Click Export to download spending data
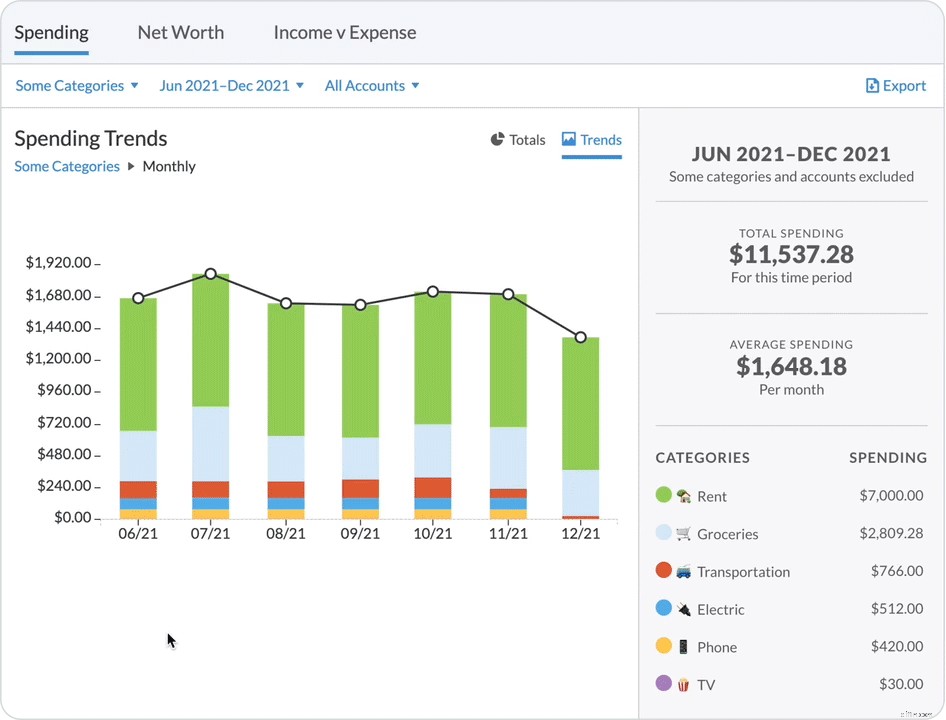946x720 pixels. pos(896,85)
